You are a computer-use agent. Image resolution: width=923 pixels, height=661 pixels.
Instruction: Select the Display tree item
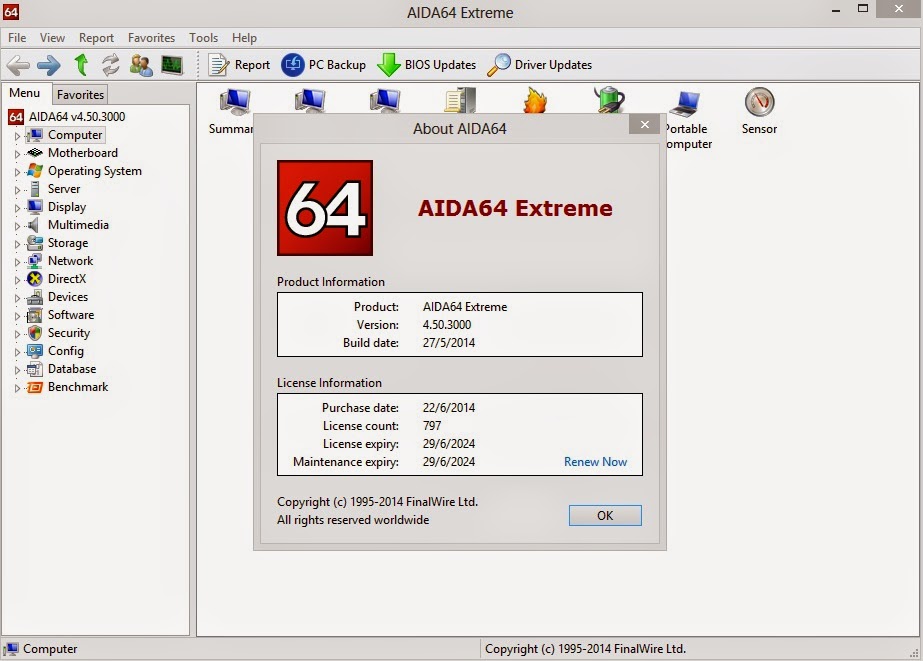(67, 207)
